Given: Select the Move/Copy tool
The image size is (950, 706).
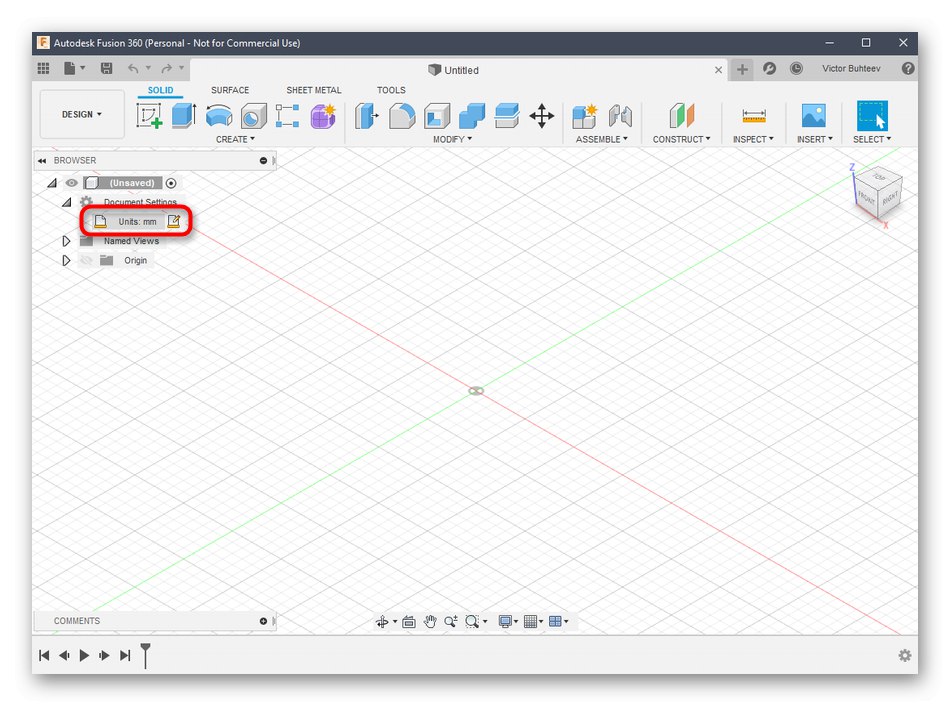Looking at the screenshot, I should tap(542, 115).
